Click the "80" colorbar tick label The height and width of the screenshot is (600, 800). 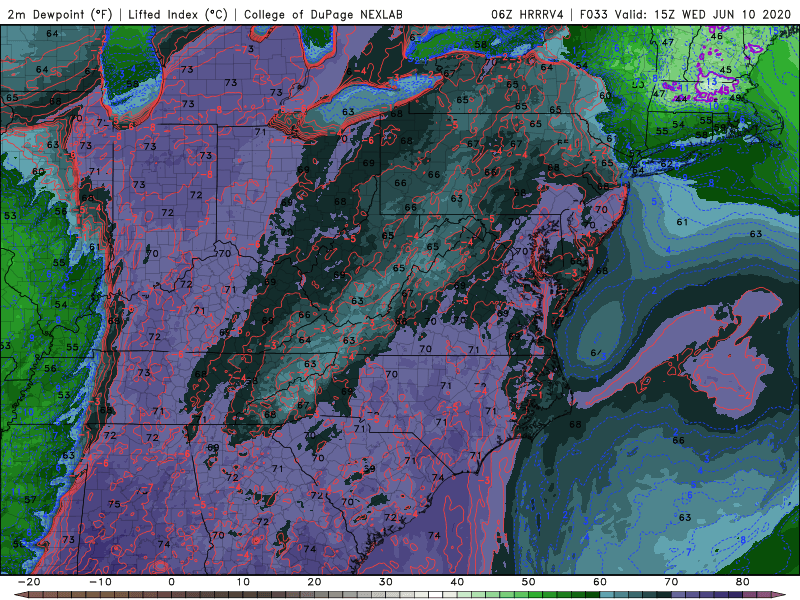743,582
